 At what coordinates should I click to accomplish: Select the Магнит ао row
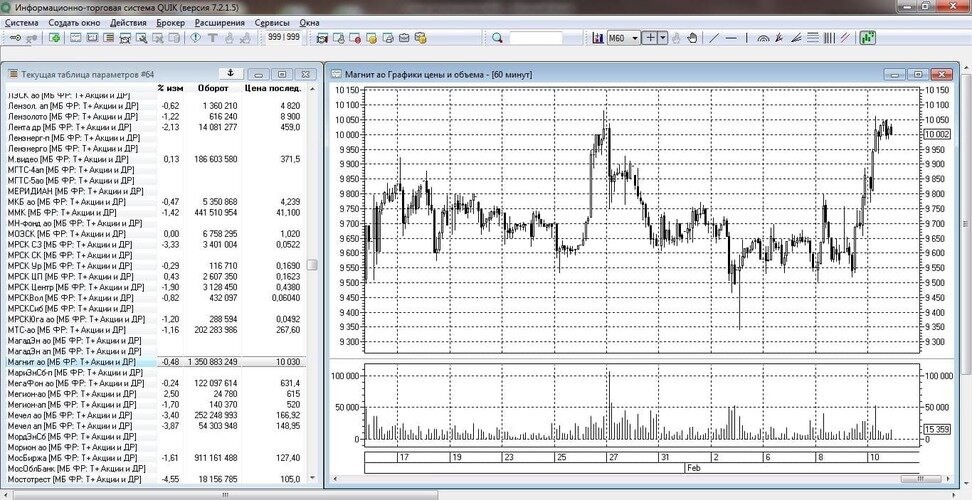[155, 361]
